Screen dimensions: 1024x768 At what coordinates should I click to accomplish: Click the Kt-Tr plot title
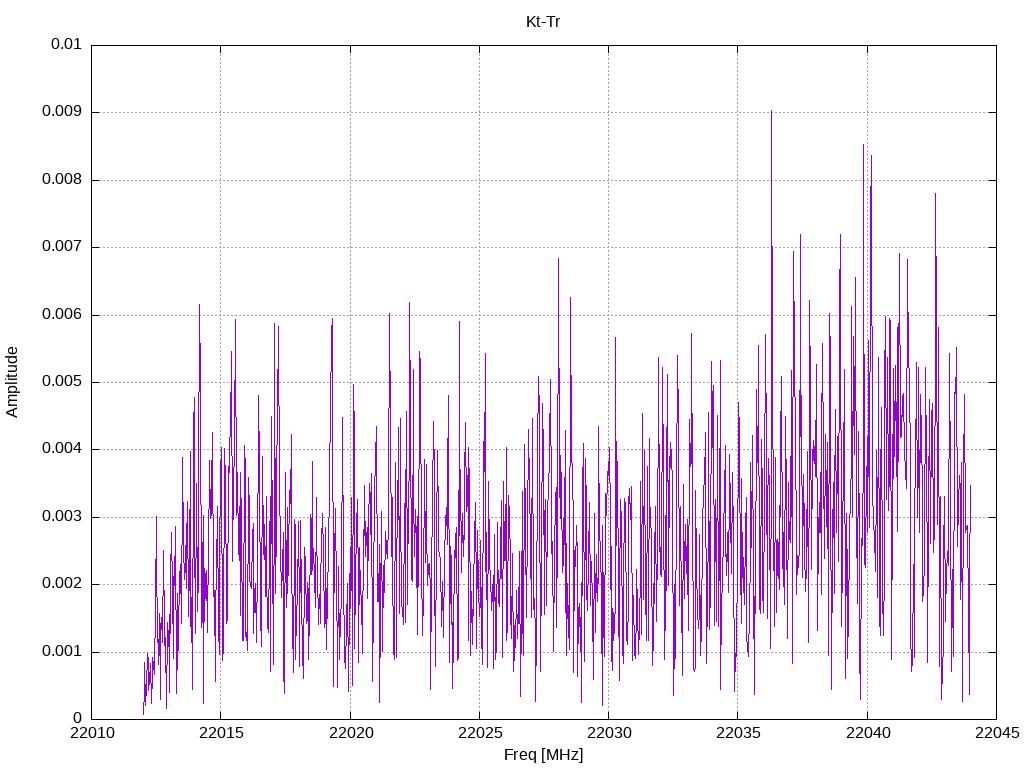point(543,22)
